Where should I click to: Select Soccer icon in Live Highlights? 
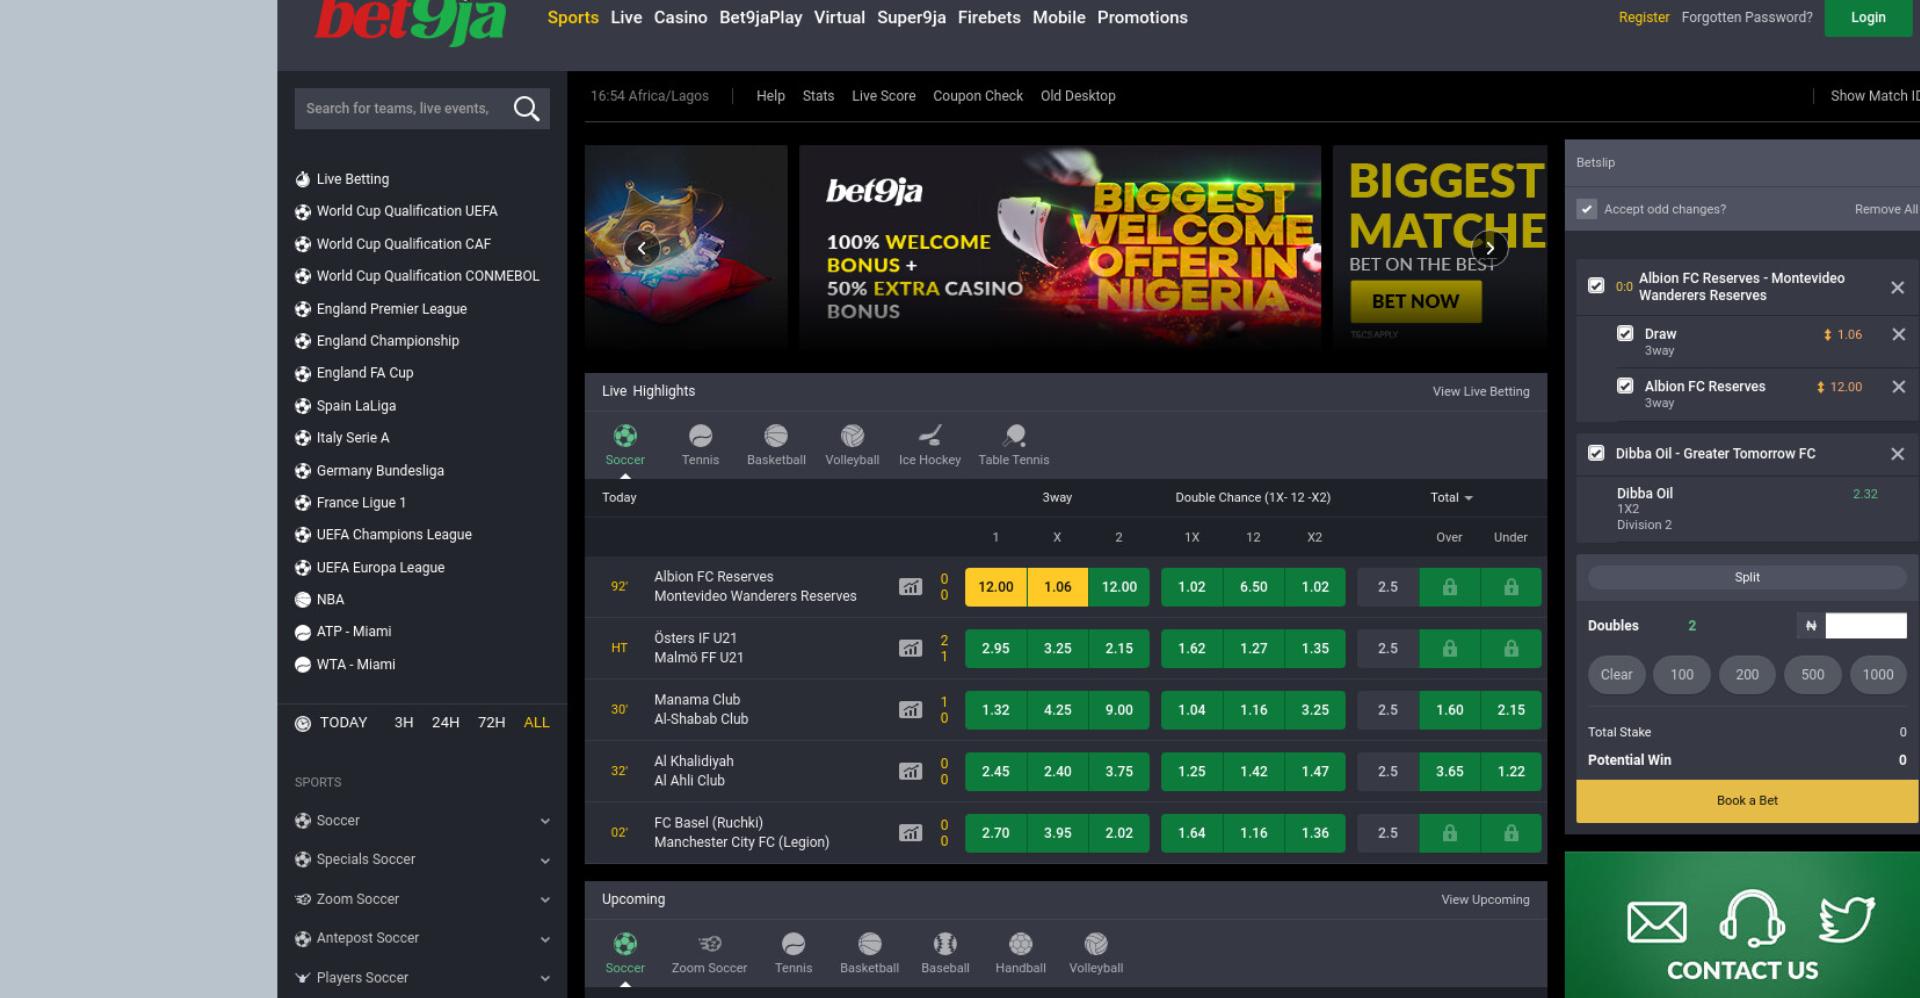(x=625, y=436)
